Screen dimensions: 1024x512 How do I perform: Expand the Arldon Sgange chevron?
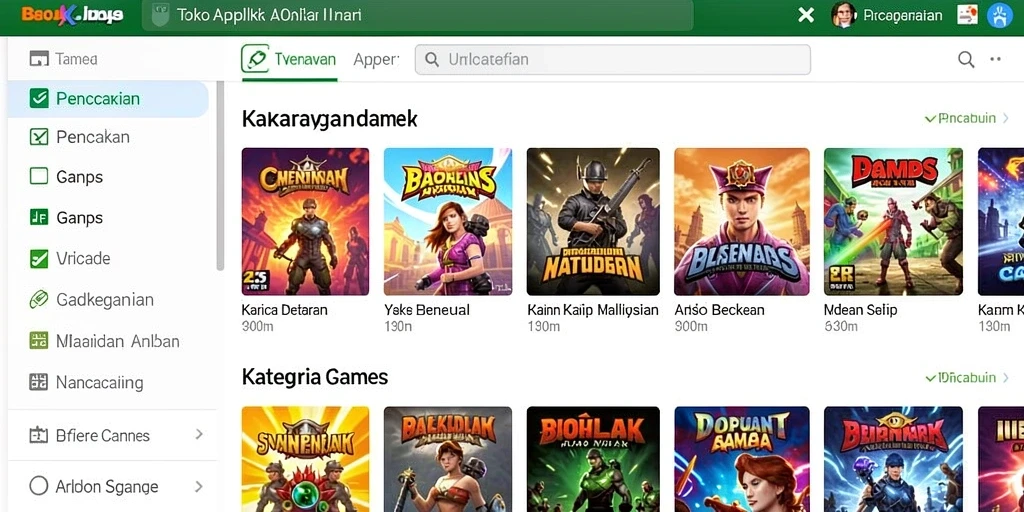pyautogui.click(x=199, y=487)
